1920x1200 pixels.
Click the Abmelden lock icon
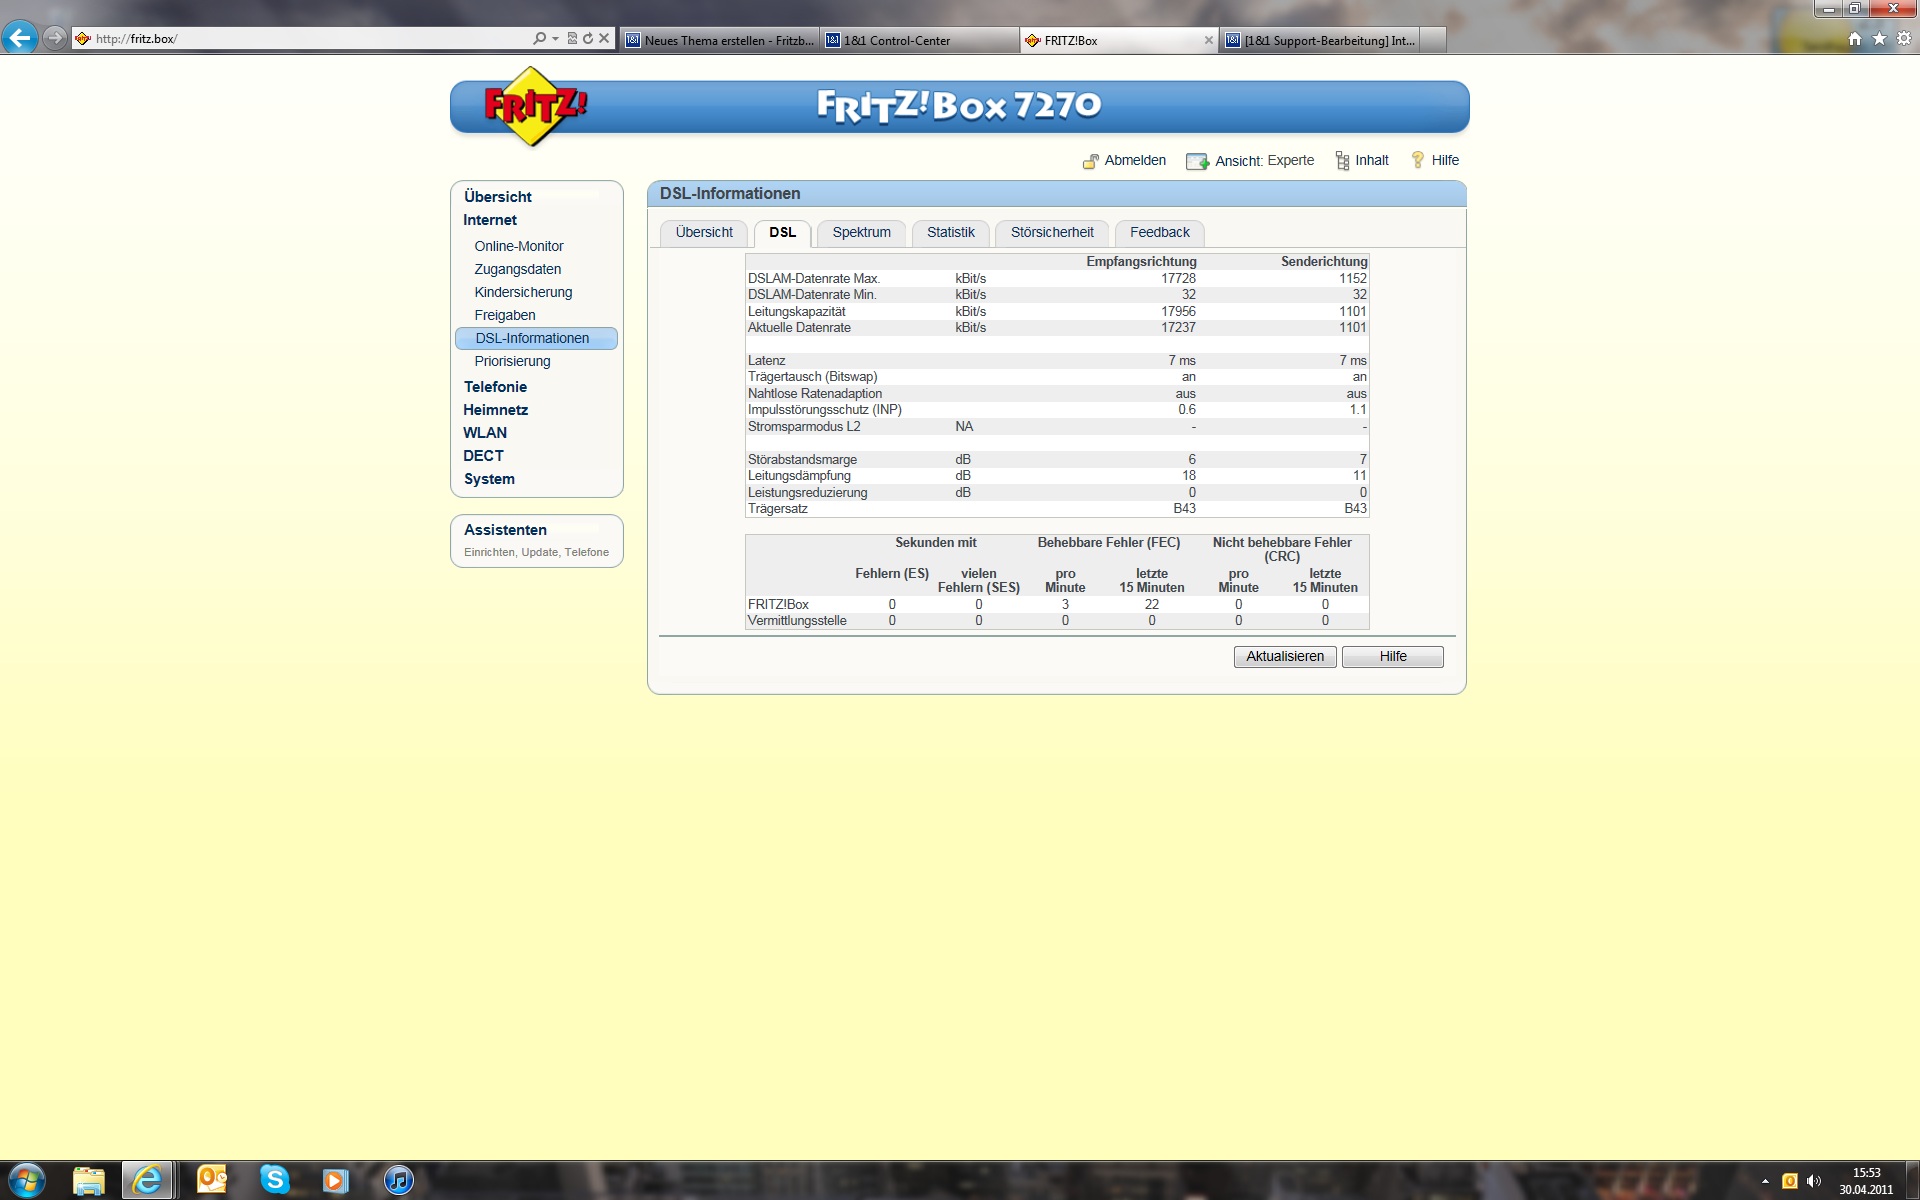(x=1091, y=161)
